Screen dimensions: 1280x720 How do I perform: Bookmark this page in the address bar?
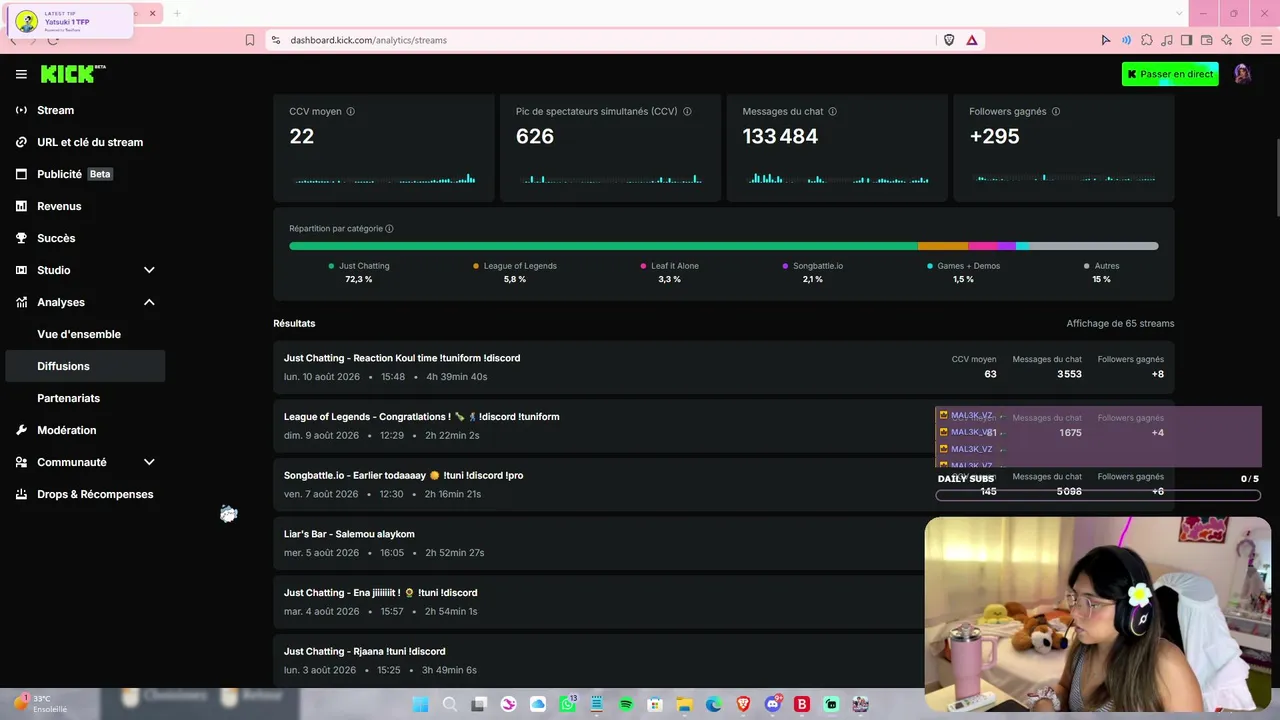click(250, 40)
